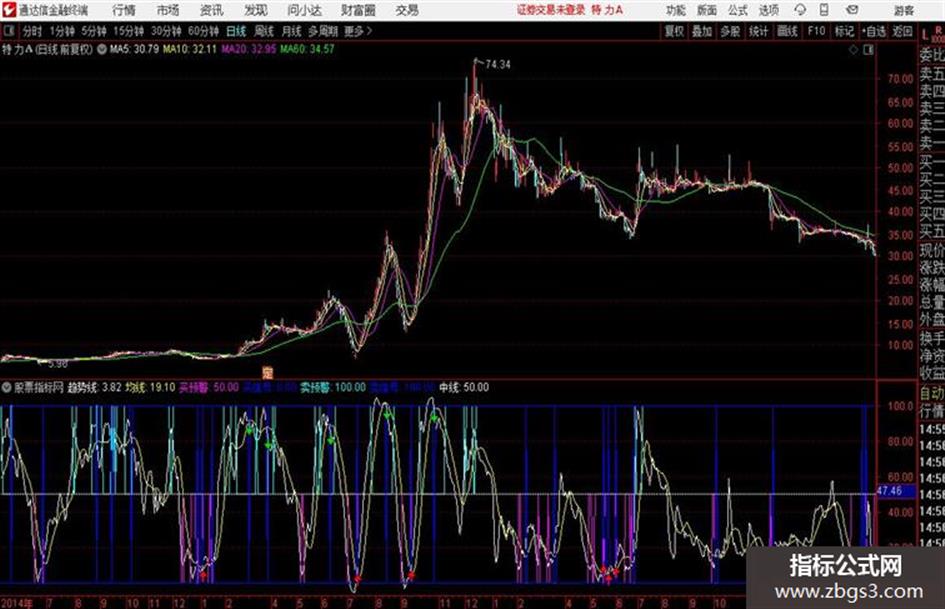This screenshot has height=609, width=945.
Task: Open the 功能 menu
Action: point(676,10)
